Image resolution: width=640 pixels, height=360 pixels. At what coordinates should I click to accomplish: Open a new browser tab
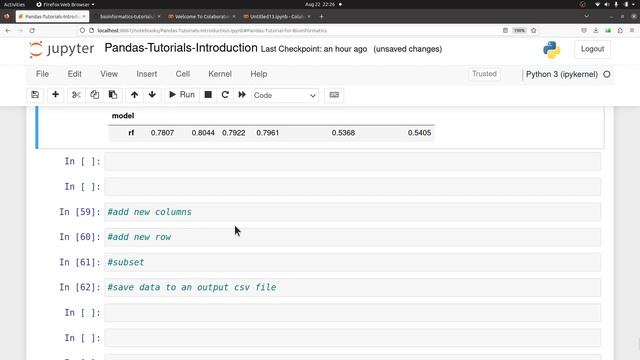pos(322,17)
